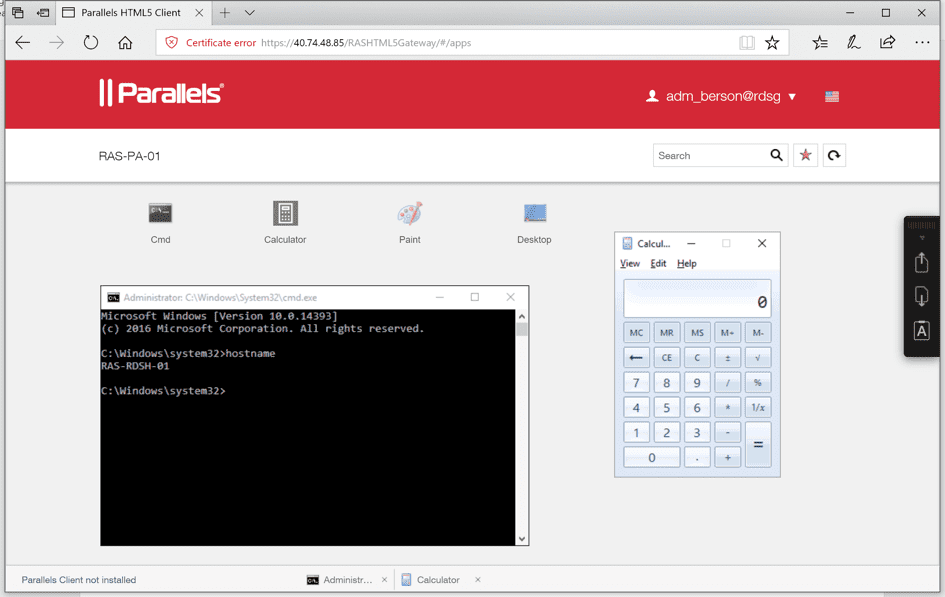Screen dimensions: 945x597
Task: Click the upload icon in side panel
Action: 921,263
